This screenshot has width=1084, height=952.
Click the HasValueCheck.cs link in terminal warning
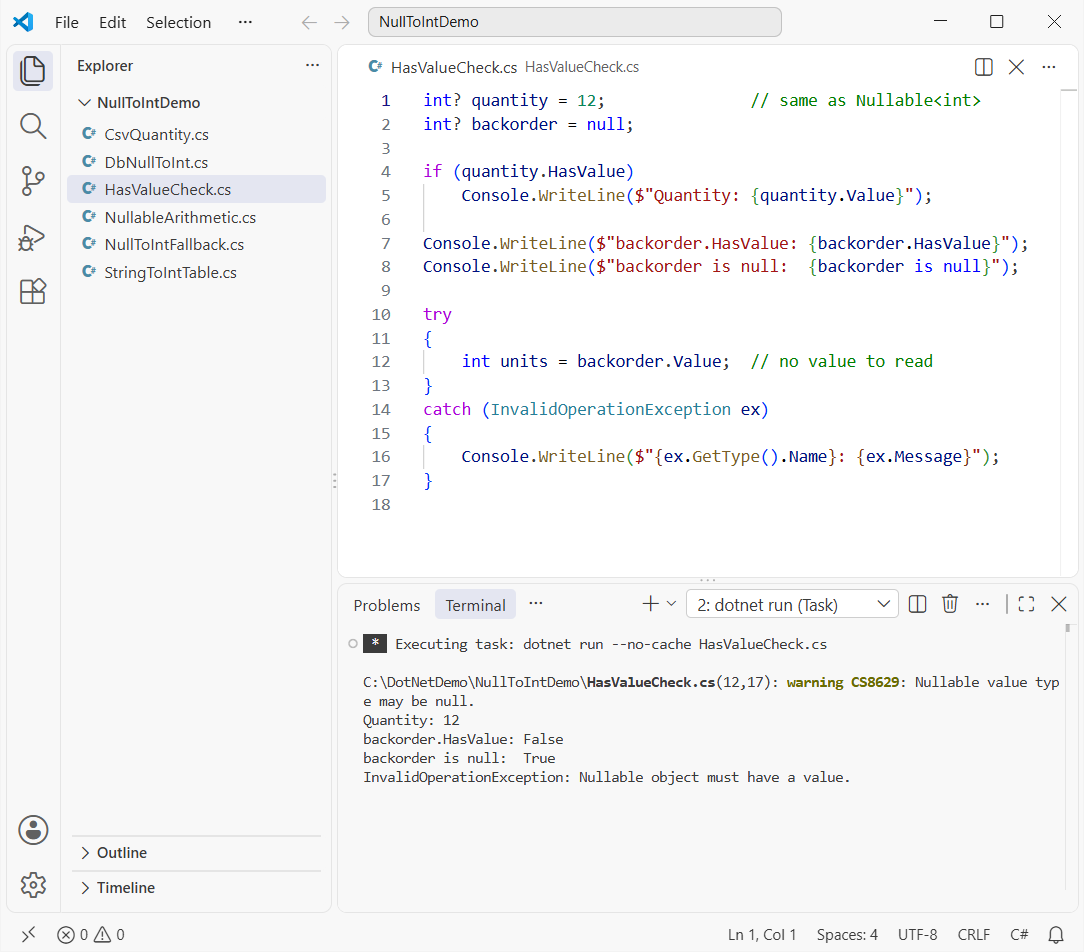651,682
